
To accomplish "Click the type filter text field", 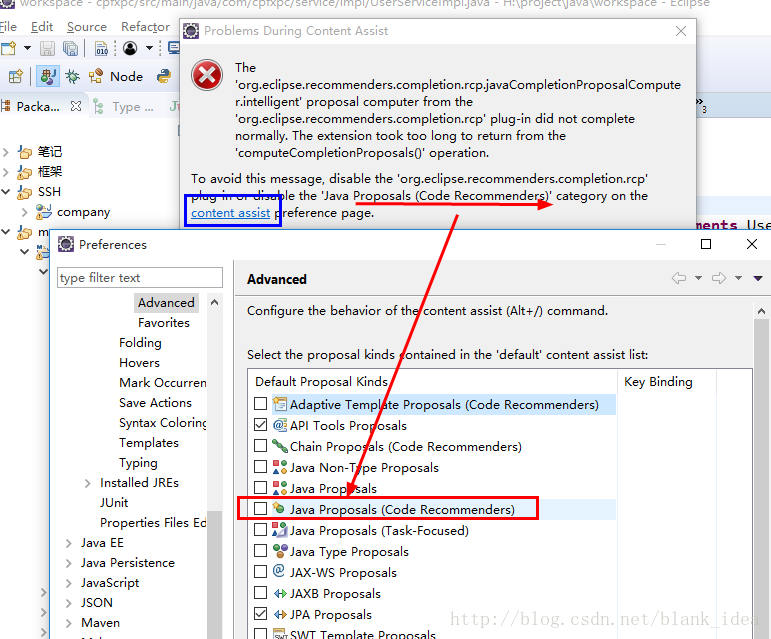I will coord(140,278).
